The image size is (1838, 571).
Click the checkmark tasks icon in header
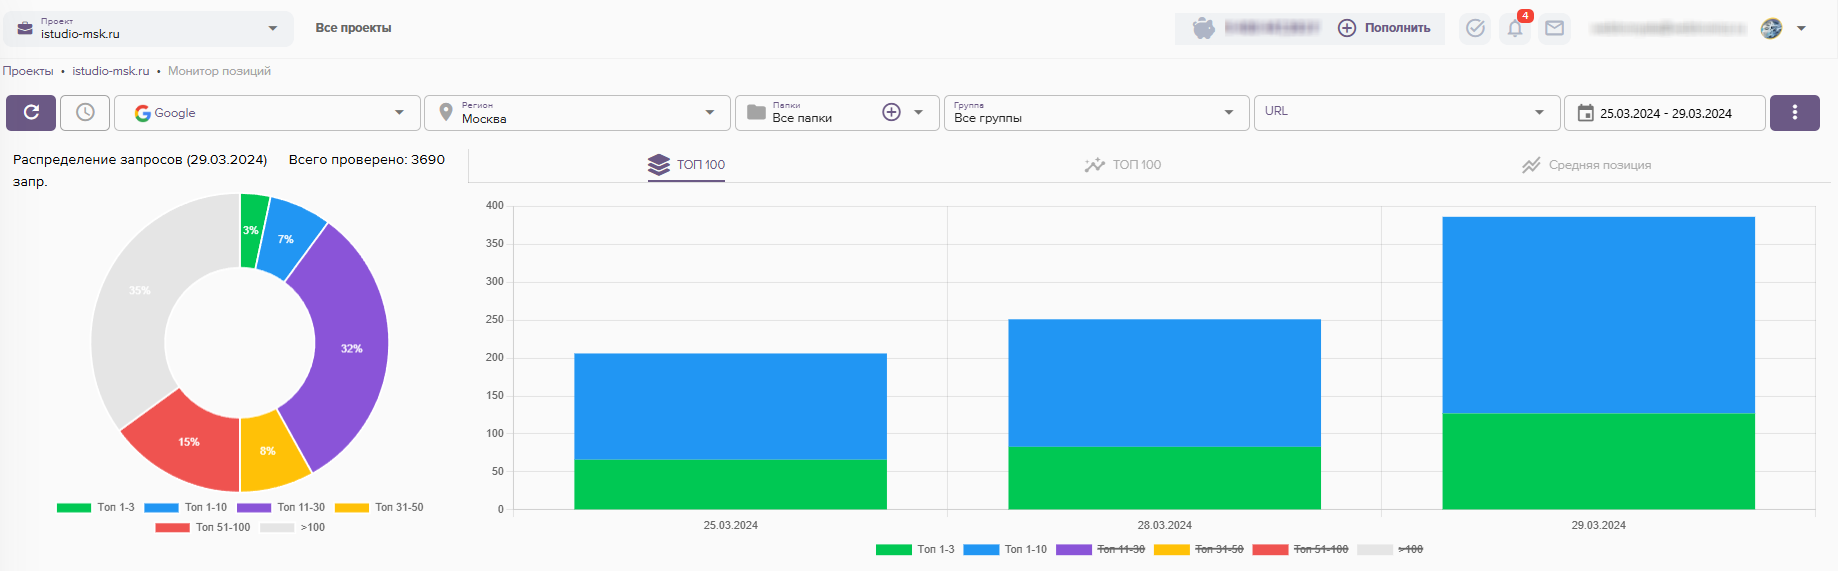click(1475, 28)
